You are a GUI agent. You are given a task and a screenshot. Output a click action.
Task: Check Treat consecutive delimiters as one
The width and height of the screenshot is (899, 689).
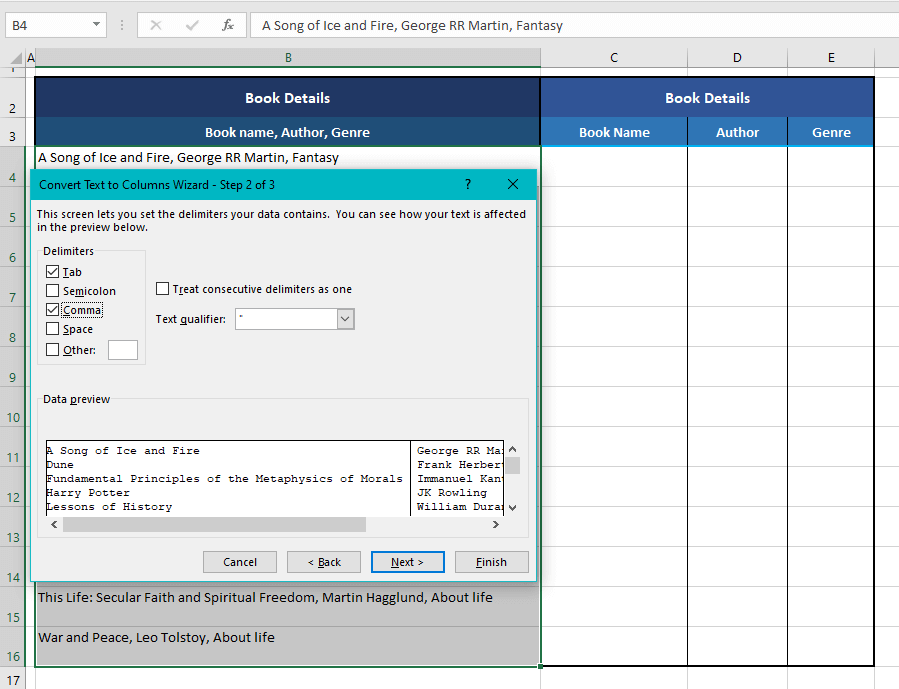[162, 287]
